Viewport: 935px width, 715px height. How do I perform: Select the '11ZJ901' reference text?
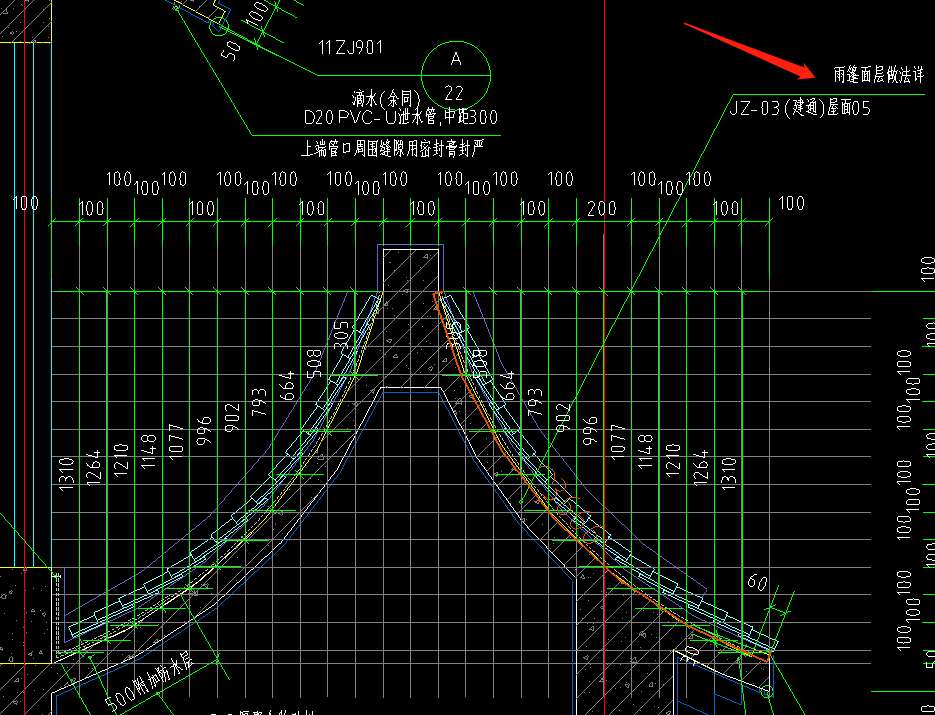[x=351, y=48]
